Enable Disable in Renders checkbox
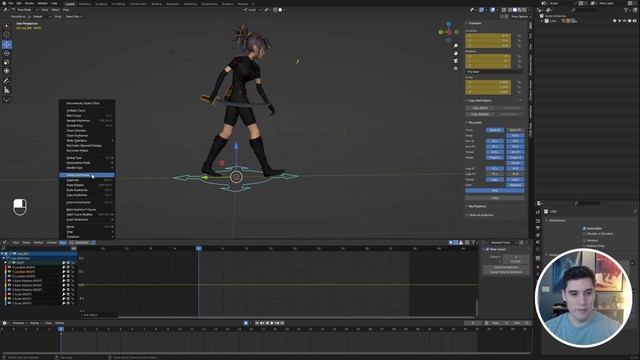The width and height of the screenshot is (640, 360). click(x=584, y=234)
